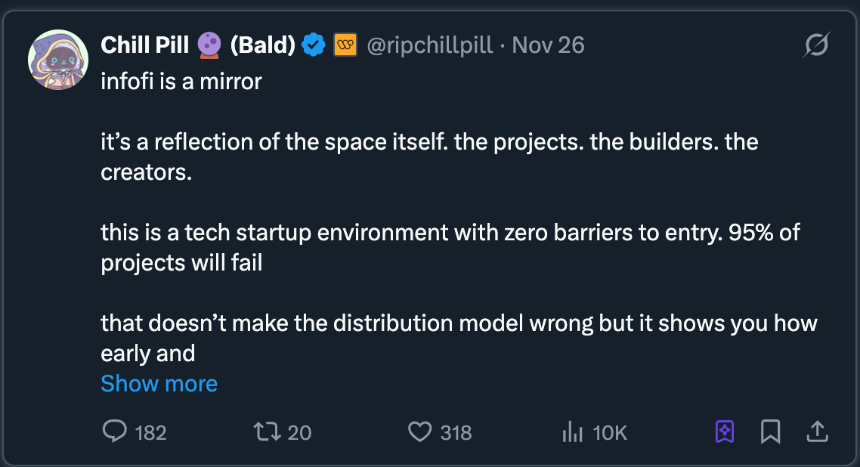Viewport: 860px width, 467px height.
Task: Expand the tweet with Show more
Action: coord(159,384)
